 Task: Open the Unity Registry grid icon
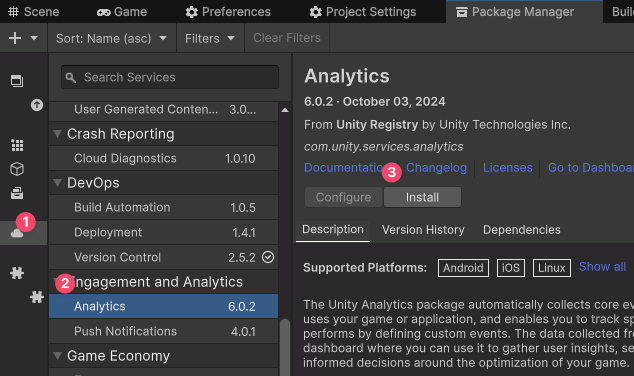point(17,145)
